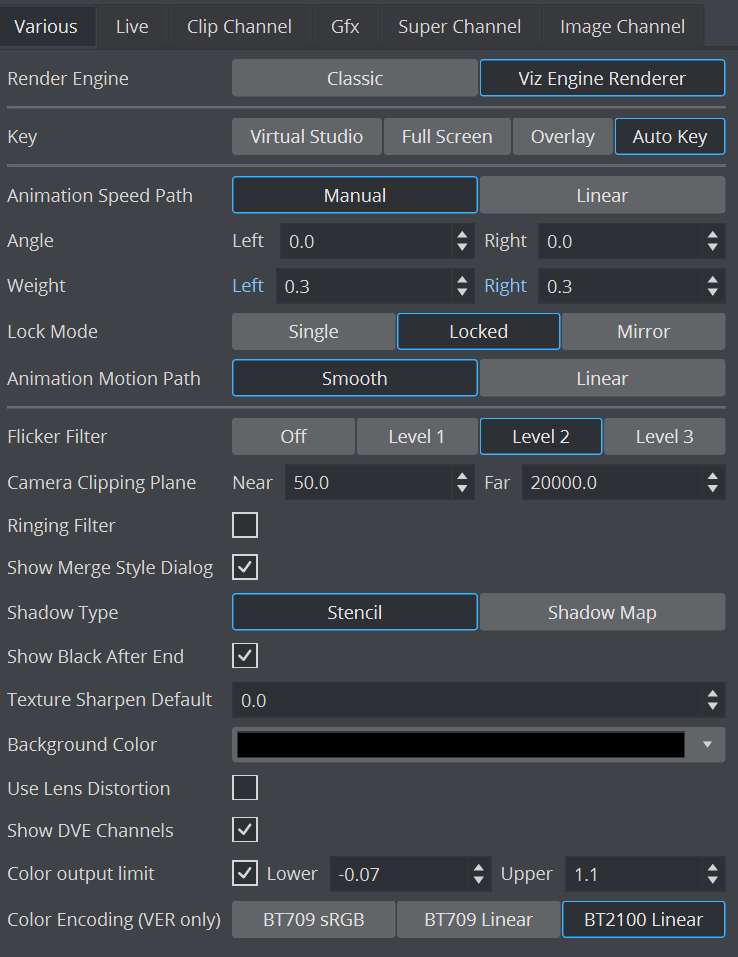This screenshot has height=957, width=738.
Task: Set Flicker Filter to Level 3
Action: pyautogui.click(x=664, y=437)
